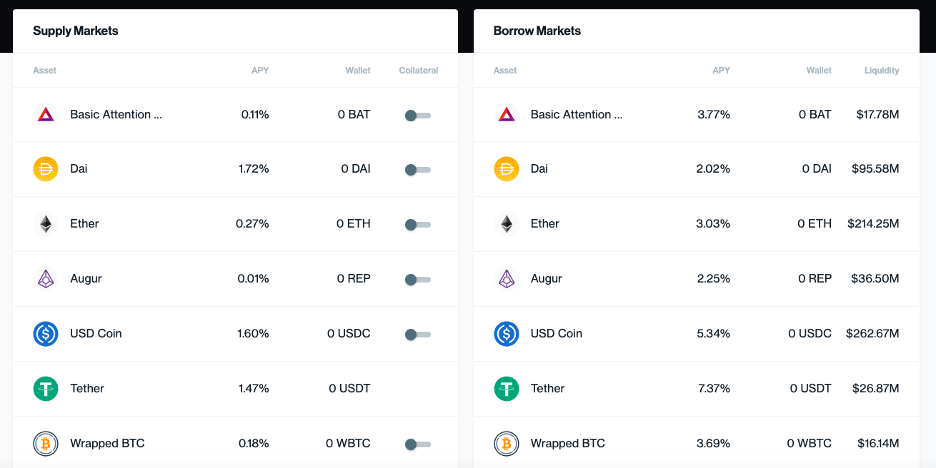This screenshot has height=468, width=936.
Task: Open the USD Coin supply market row
Action: click(x=235, y=334)
